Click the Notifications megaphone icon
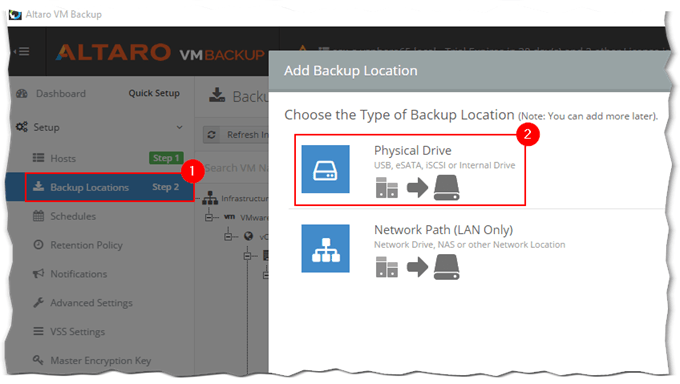 [39, 273]
